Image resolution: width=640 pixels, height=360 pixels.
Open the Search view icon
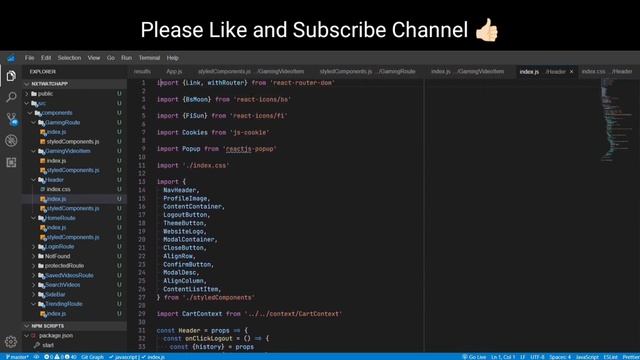[11, 97]
